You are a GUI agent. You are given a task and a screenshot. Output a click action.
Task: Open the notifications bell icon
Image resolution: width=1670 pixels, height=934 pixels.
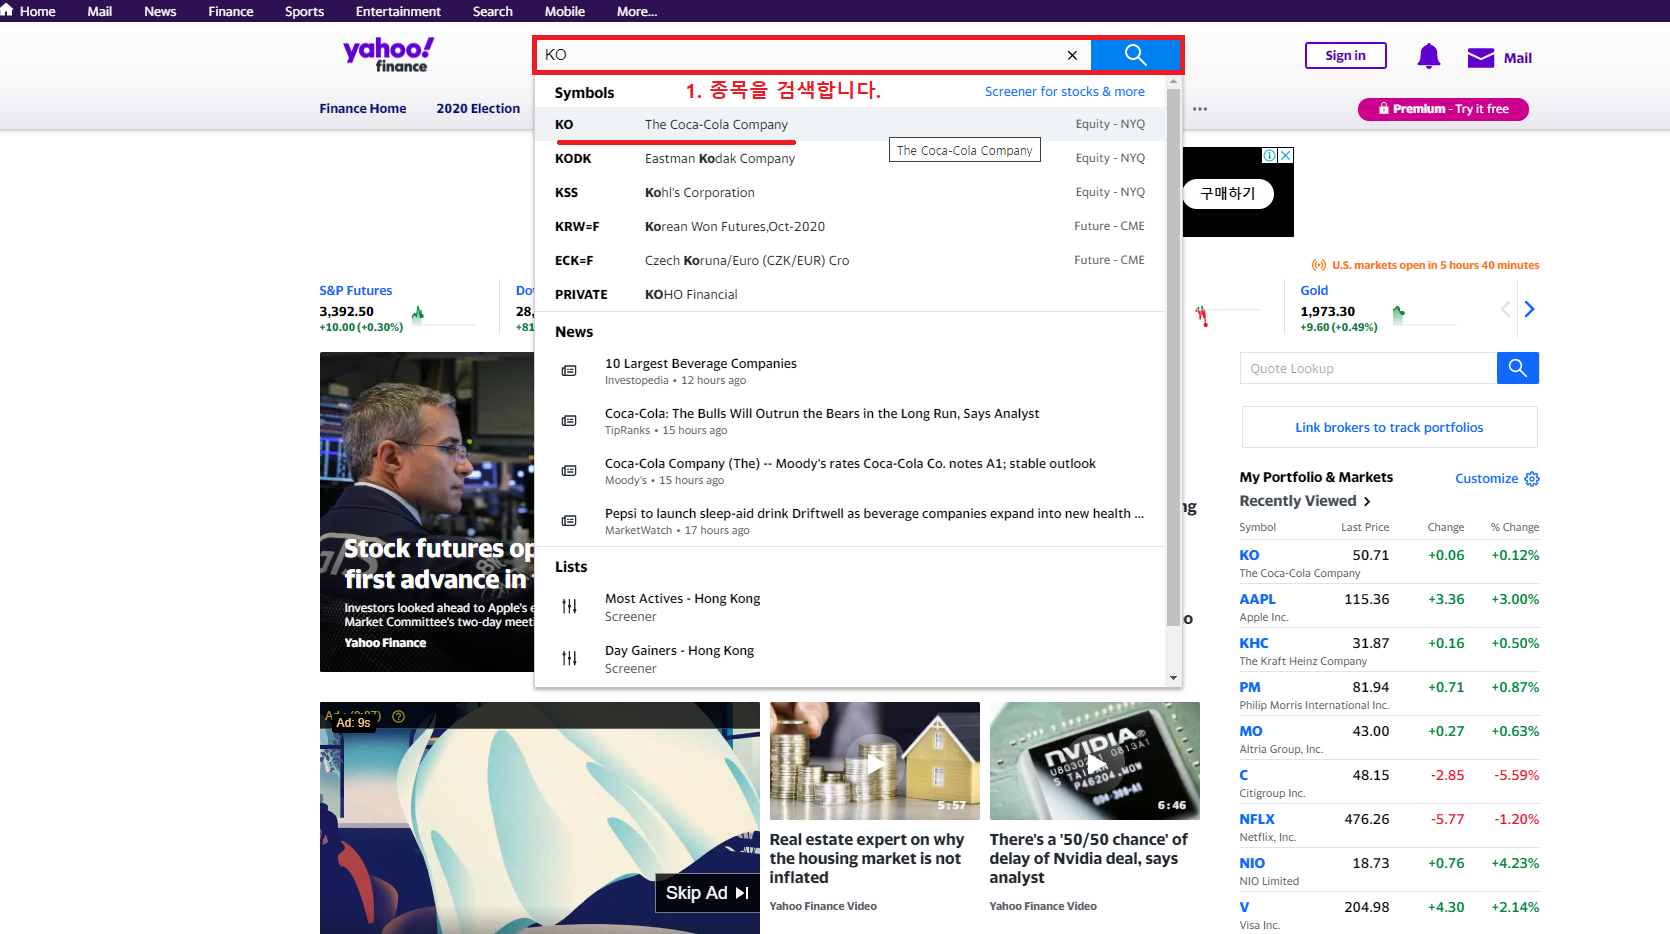tap(1429, 56)
